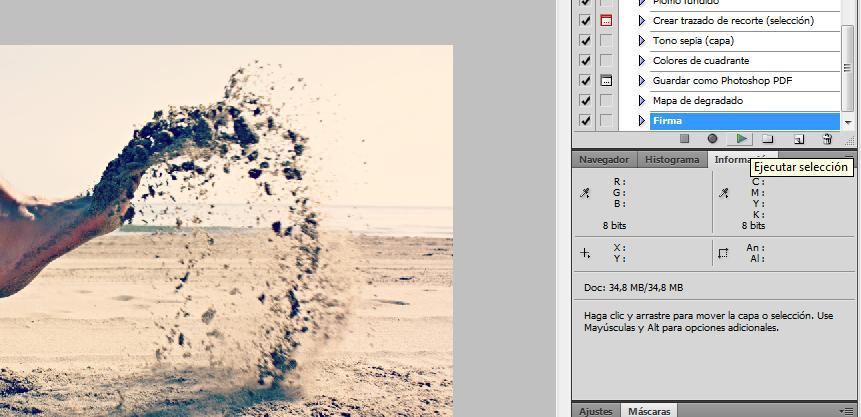Uncheck the Colores de cuadrante action
Screen dimensions: 861x417
585,60
